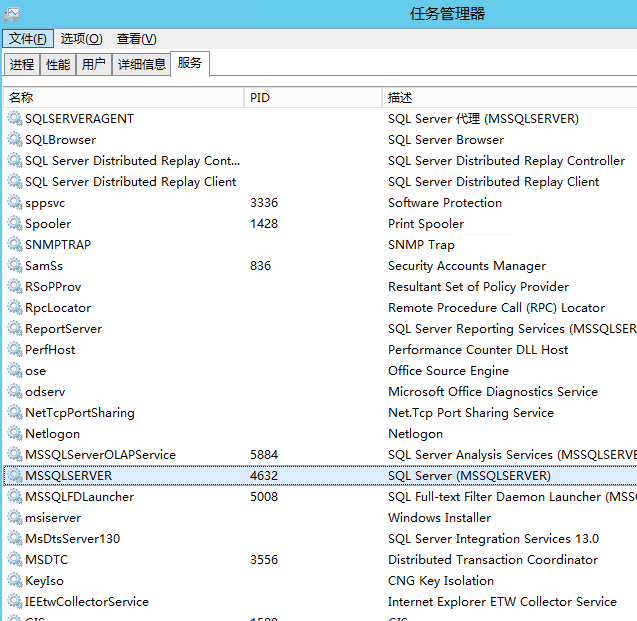Click description 'SQL Server Integration Services 13.0'
This screenshot has width=637, height=621.
point(493,539)
